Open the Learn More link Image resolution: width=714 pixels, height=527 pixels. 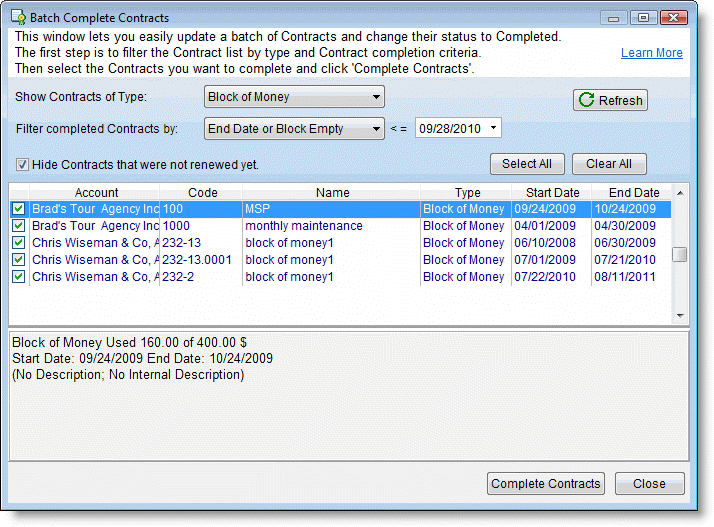pyautogui.click(x=651, y=53)
